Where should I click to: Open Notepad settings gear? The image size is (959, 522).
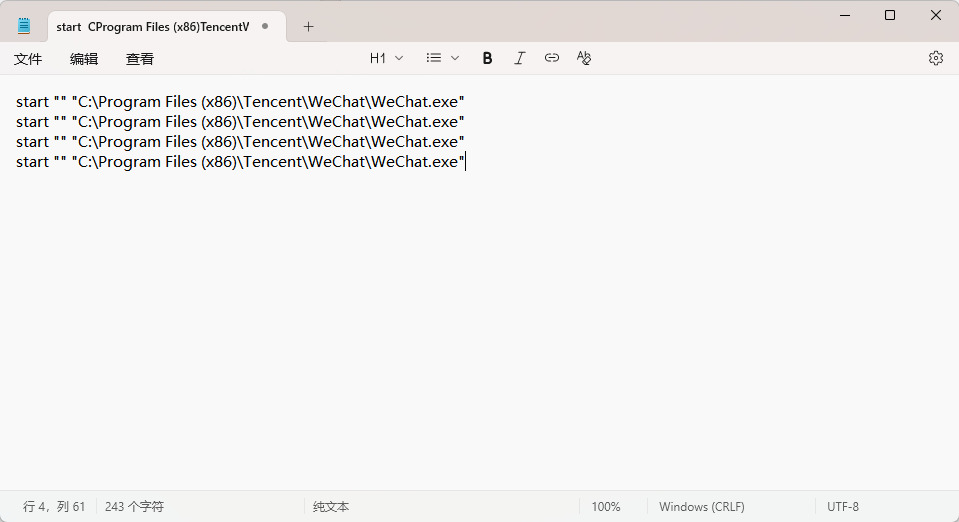936,58
